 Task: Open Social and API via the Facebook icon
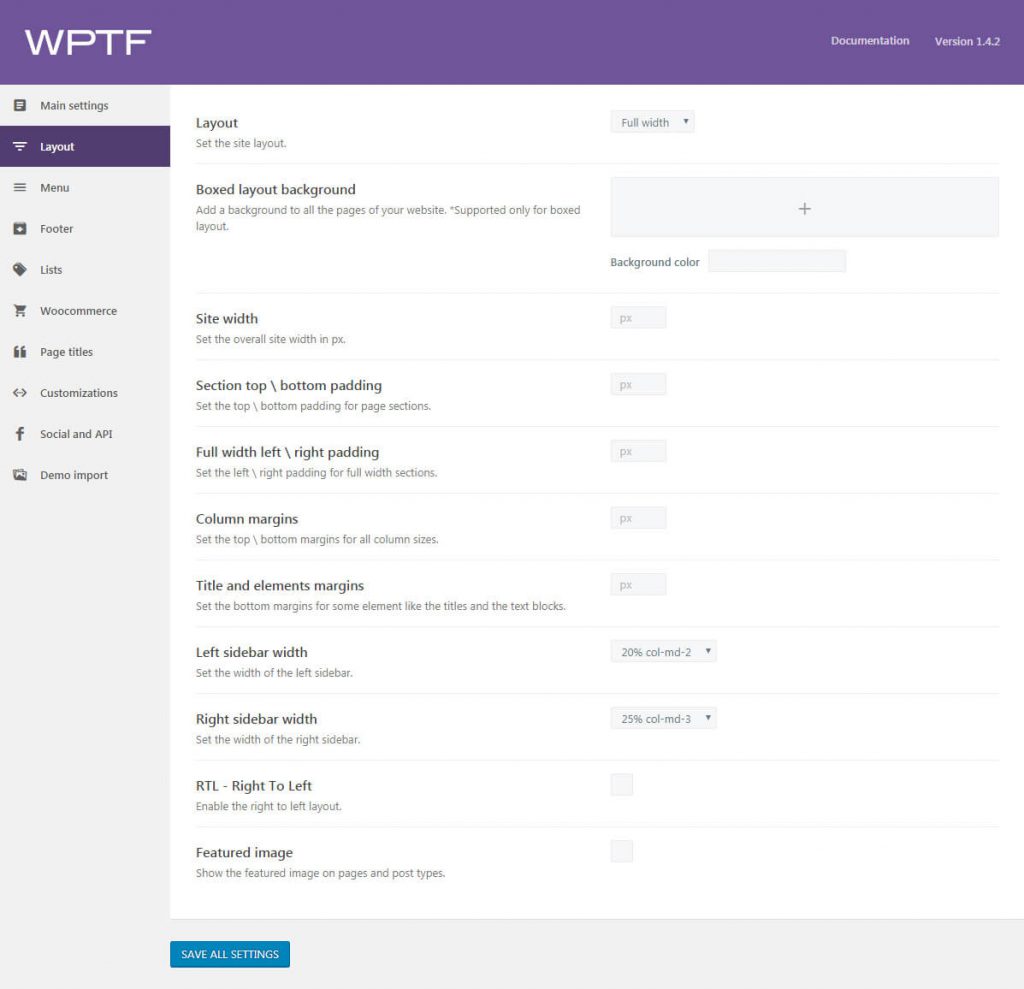(x=20, y=433)
